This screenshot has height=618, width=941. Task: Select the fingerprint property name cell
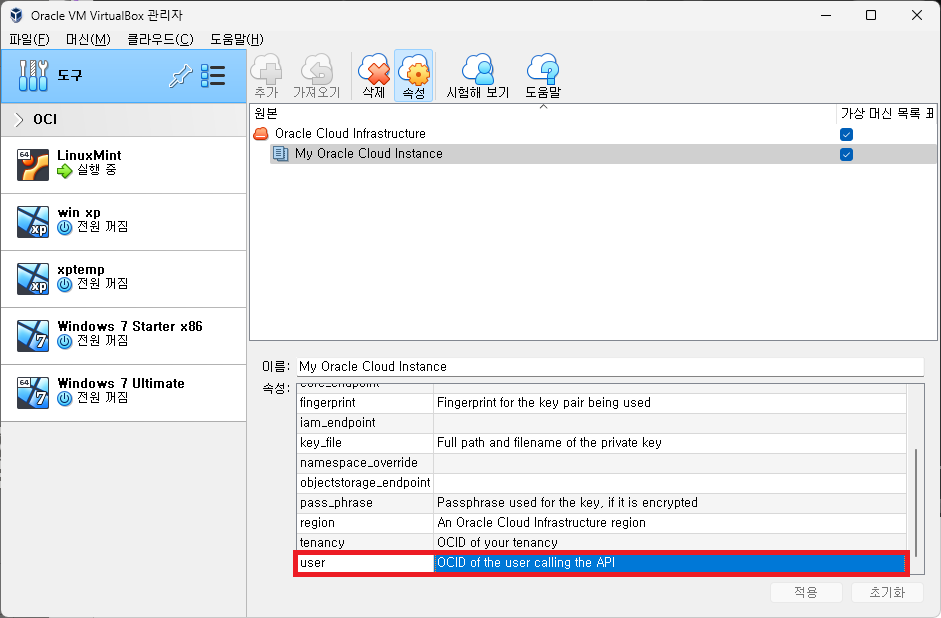click(365, 403)
